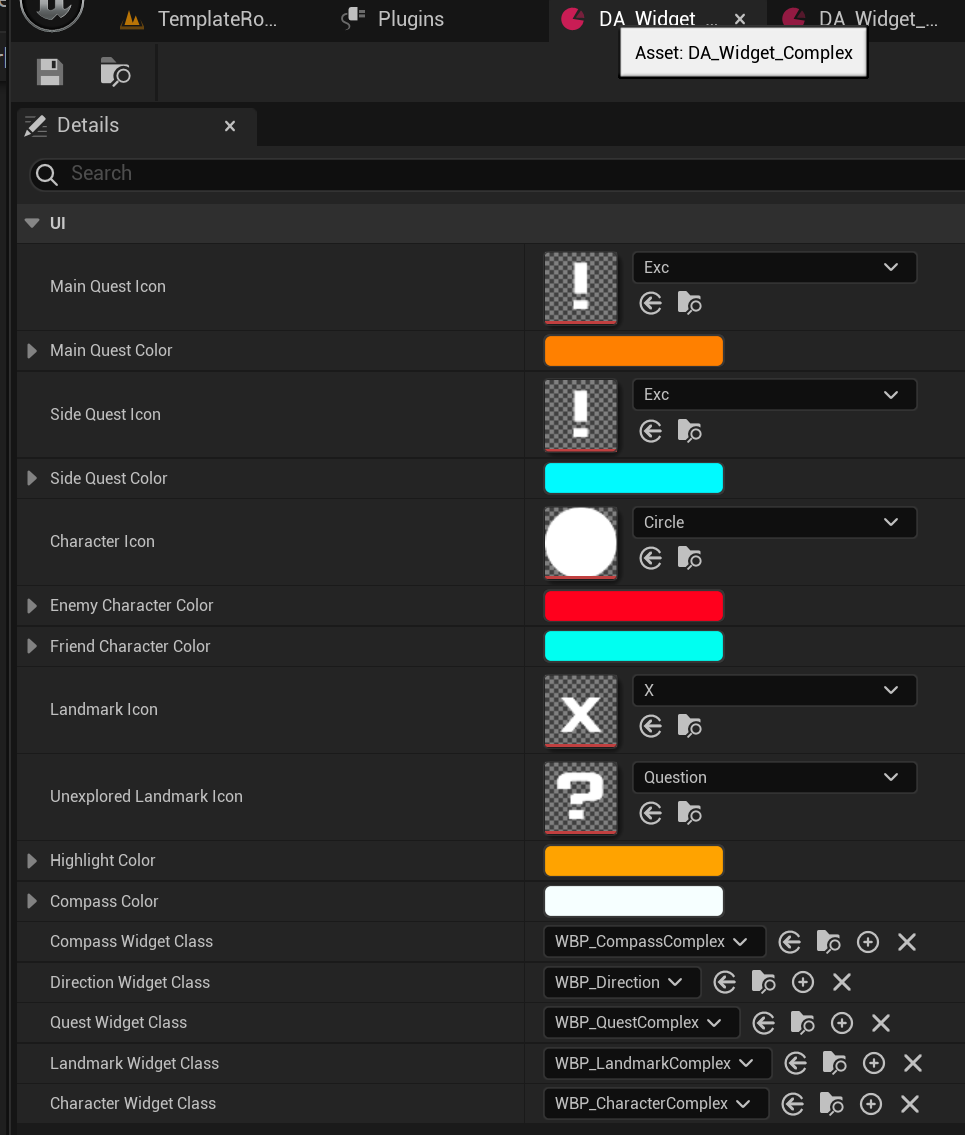The image size is (965, 1135).
Task: Browse to asset in Content Browser from toolbar
Action: (114, 72)
